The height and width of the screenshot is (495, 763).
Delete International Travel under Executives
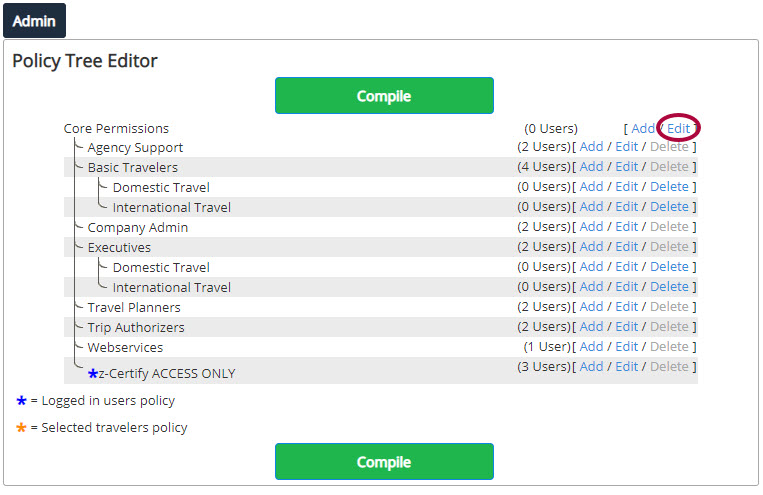(669, 286)
